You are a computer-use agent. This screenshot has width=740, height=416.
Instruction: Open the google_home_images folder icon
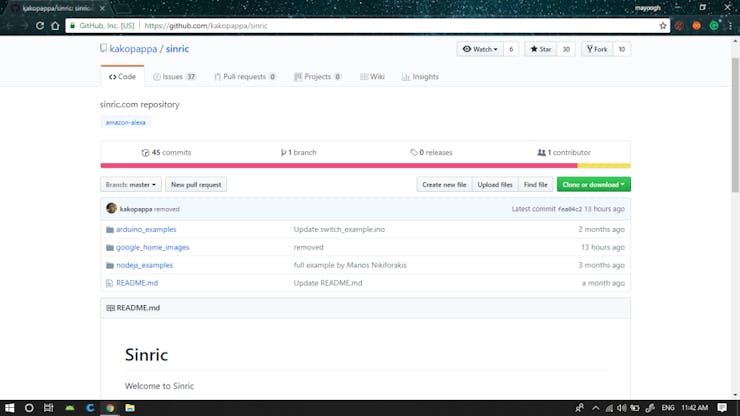[x=110, y=247]
